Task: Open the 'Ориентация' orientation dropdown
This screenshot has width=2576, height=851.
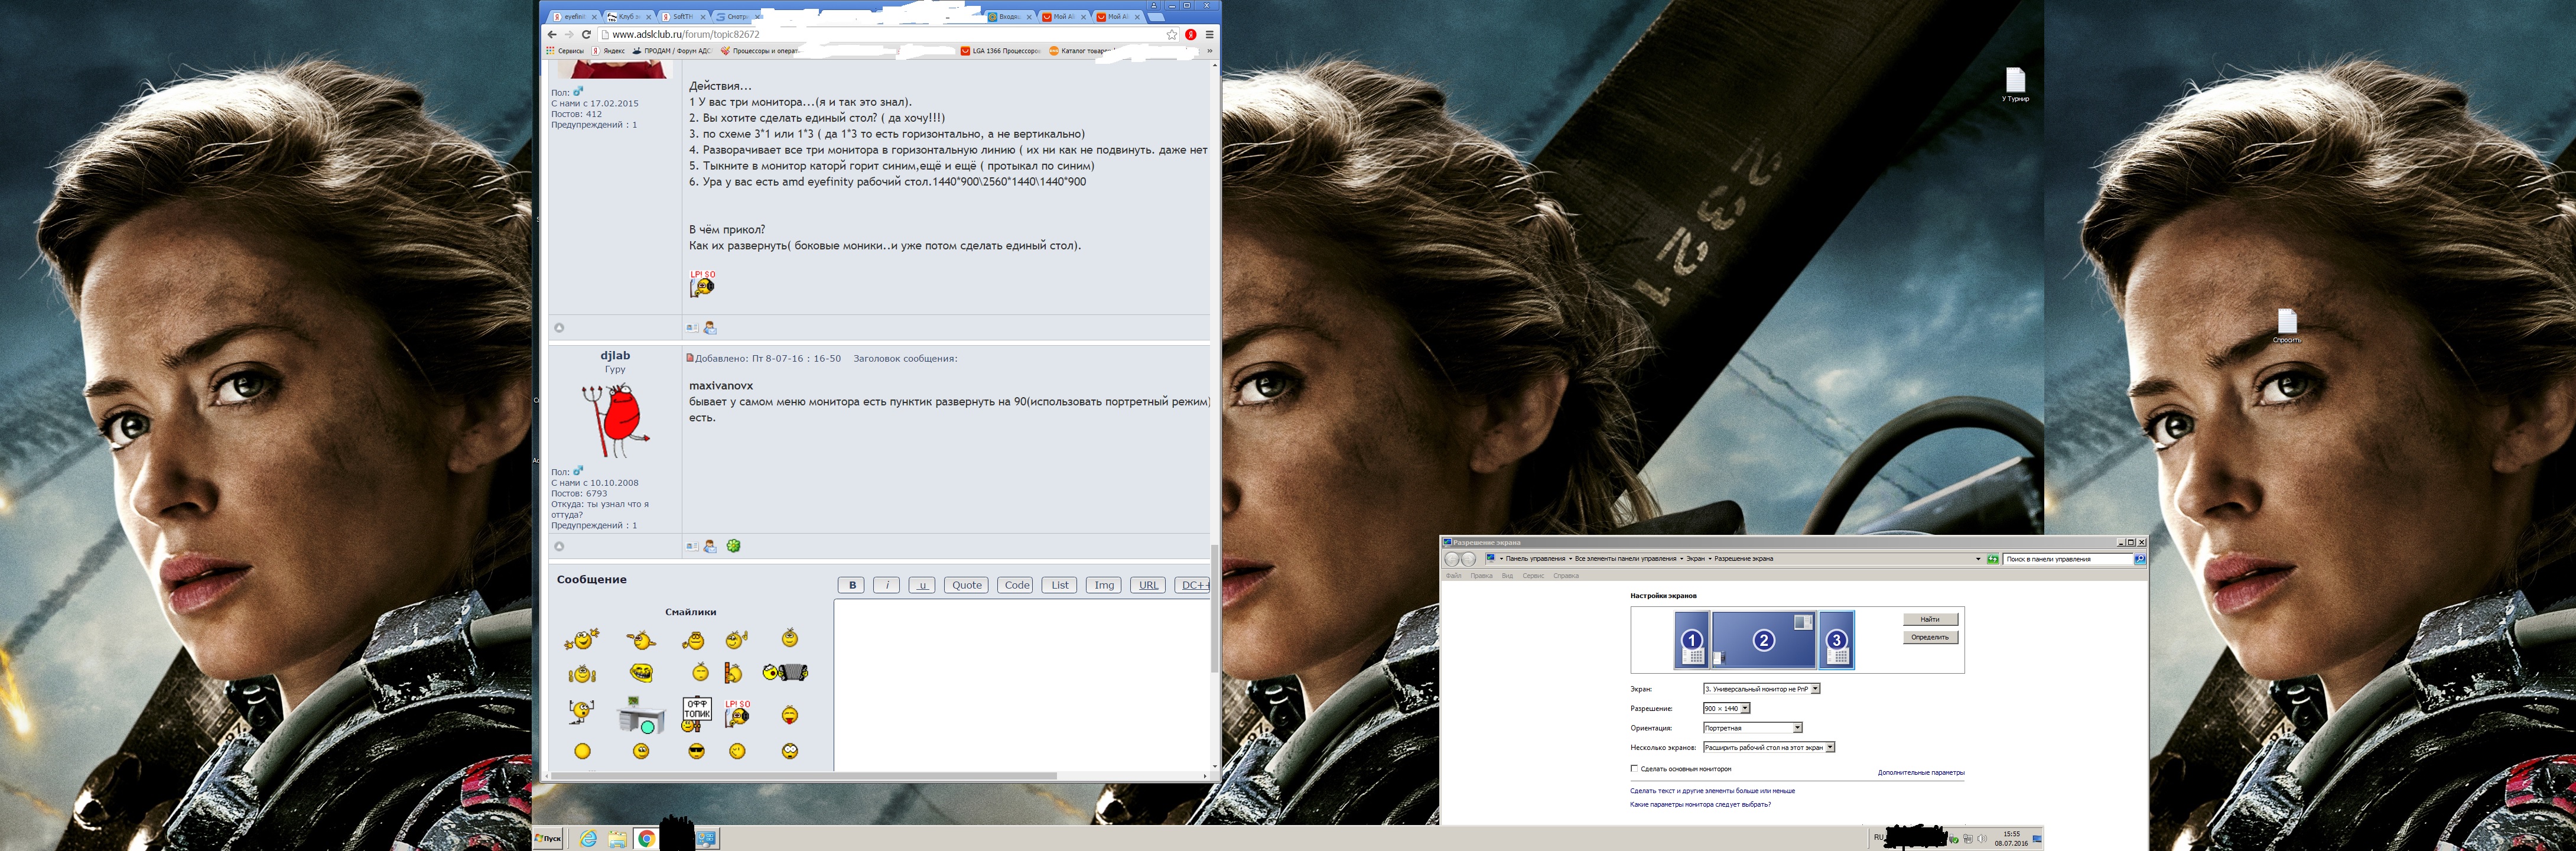Action: 1797,728
